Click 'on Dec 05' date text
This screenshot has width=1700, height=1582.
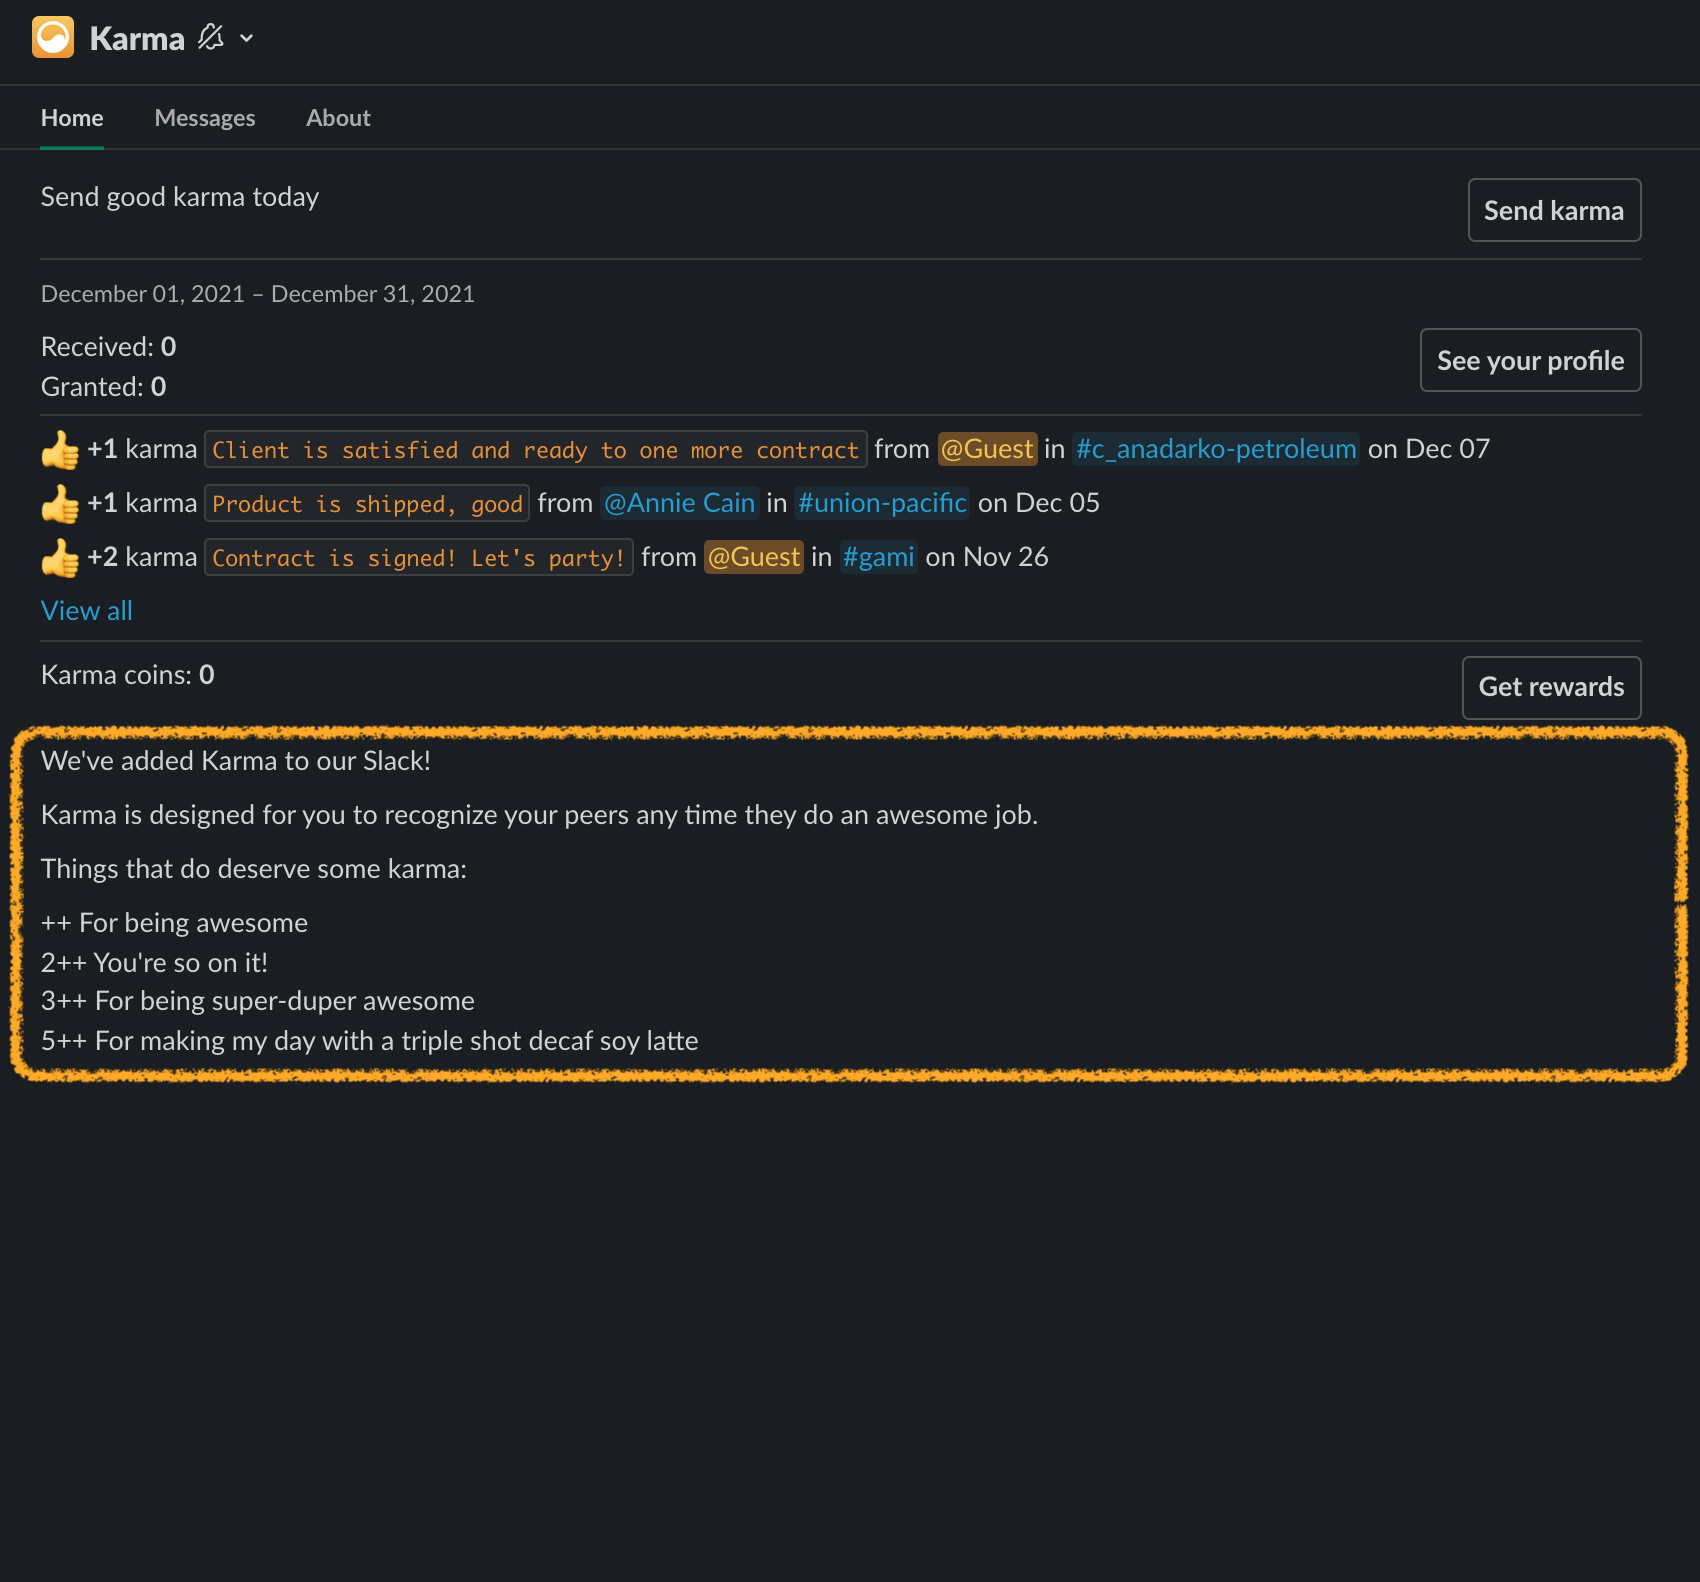pos(1039,503)
